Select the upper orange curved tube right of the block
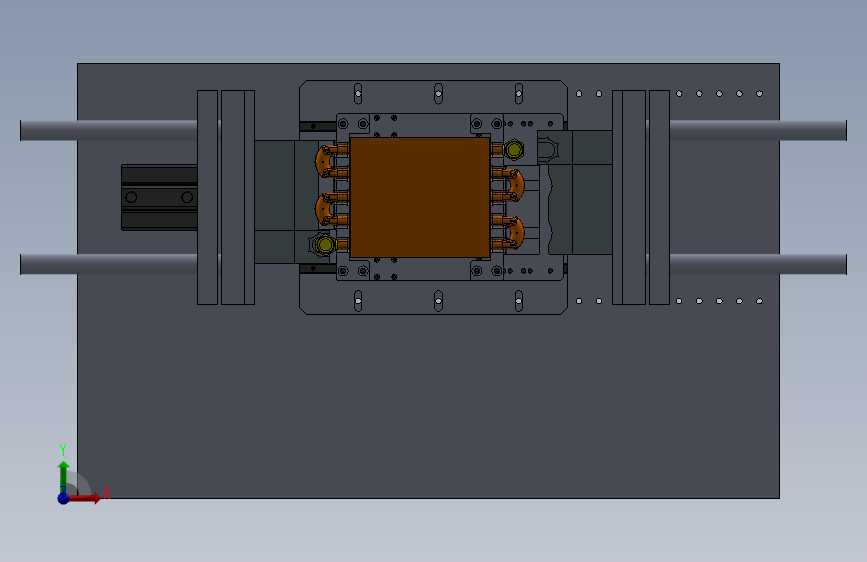Viewport: 867px width, 562px height. click(516, 185)
